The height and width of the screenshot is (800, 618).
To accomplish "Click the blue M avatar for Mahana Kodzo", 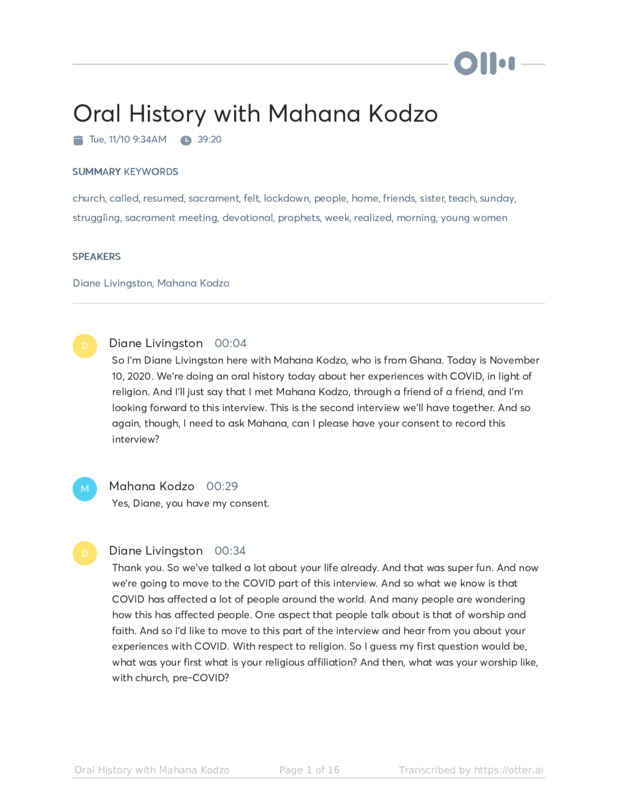I will pos(85,488).
